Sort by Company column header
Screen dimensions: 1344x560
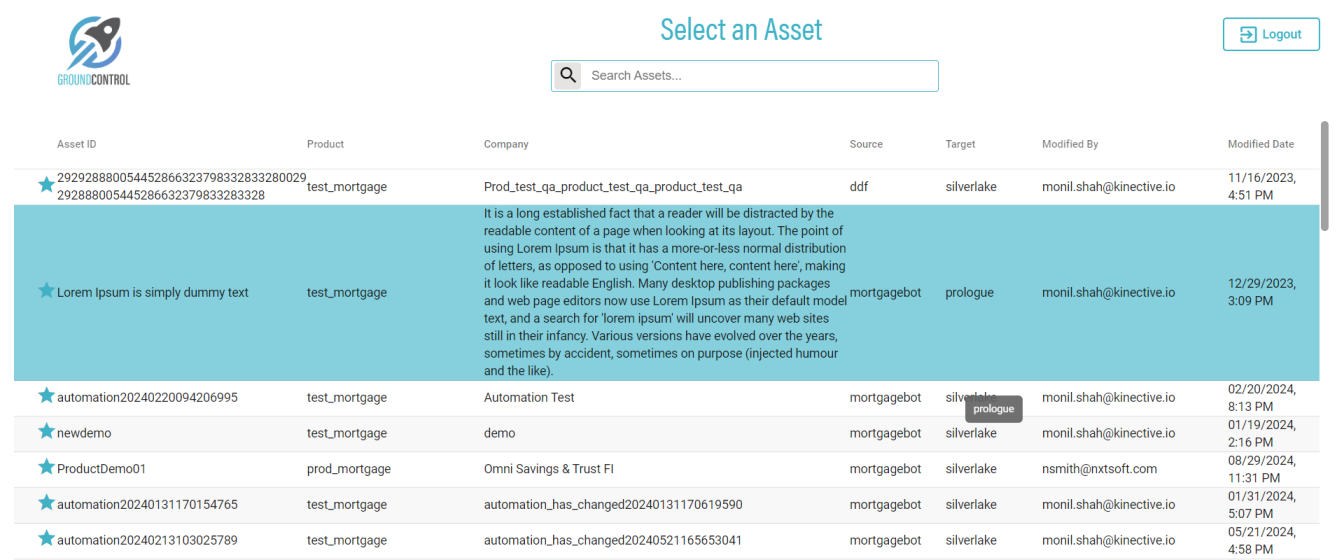pyautogui.click(x=506, y=144)
